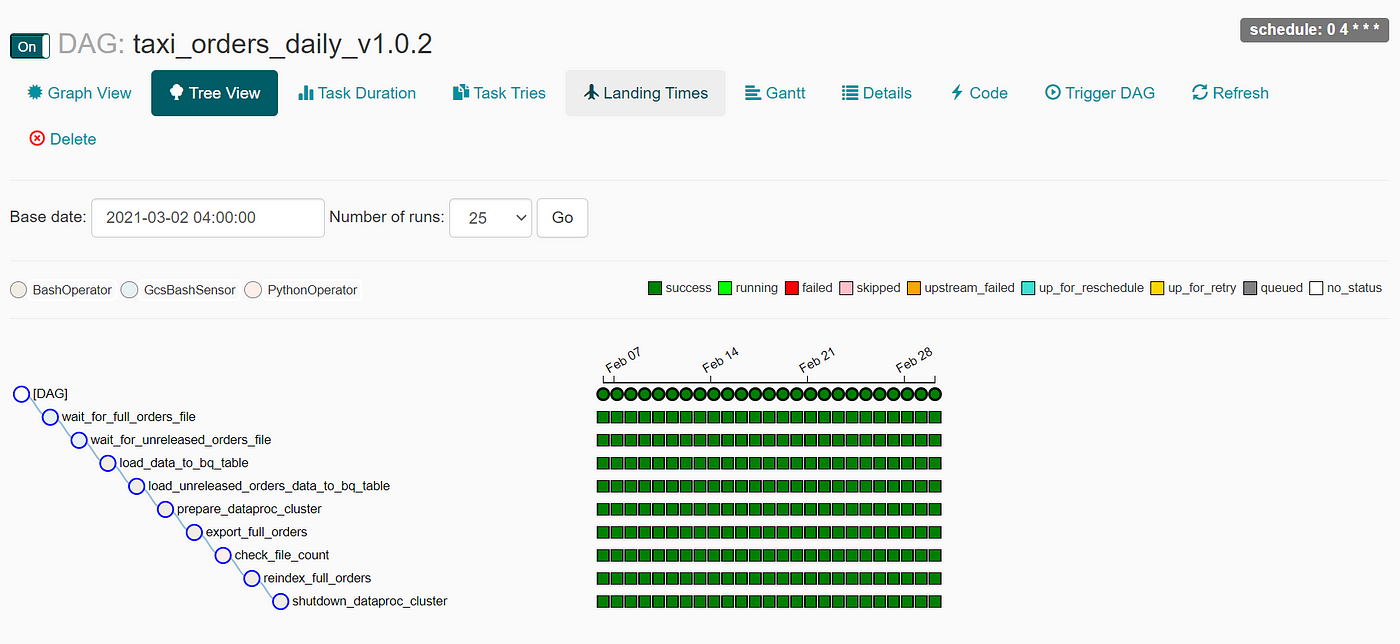Click the Graph View sun icon

click(x=35, y=93)
